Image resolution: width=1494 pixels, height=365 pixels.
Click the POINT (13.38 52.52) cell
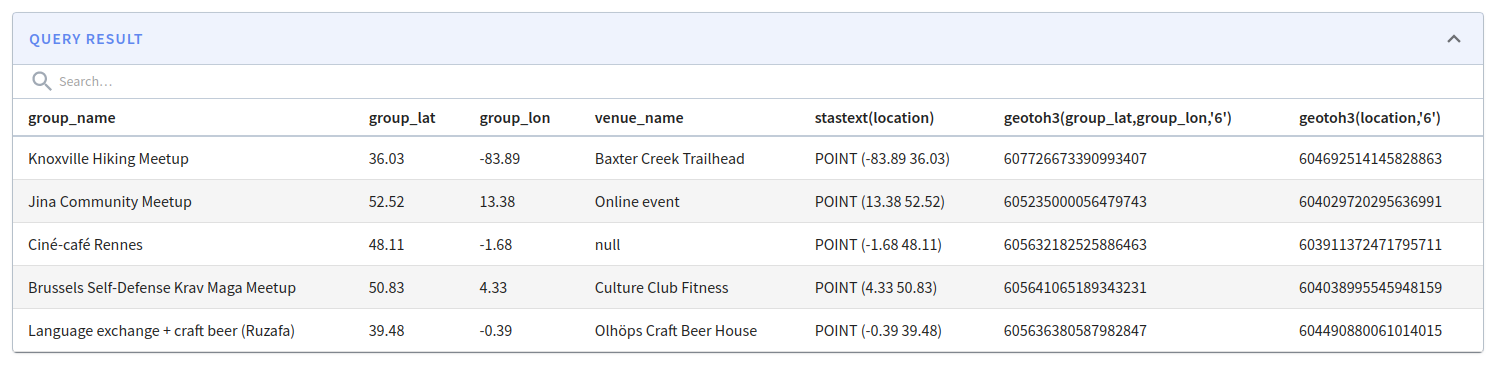click(878, 201)
